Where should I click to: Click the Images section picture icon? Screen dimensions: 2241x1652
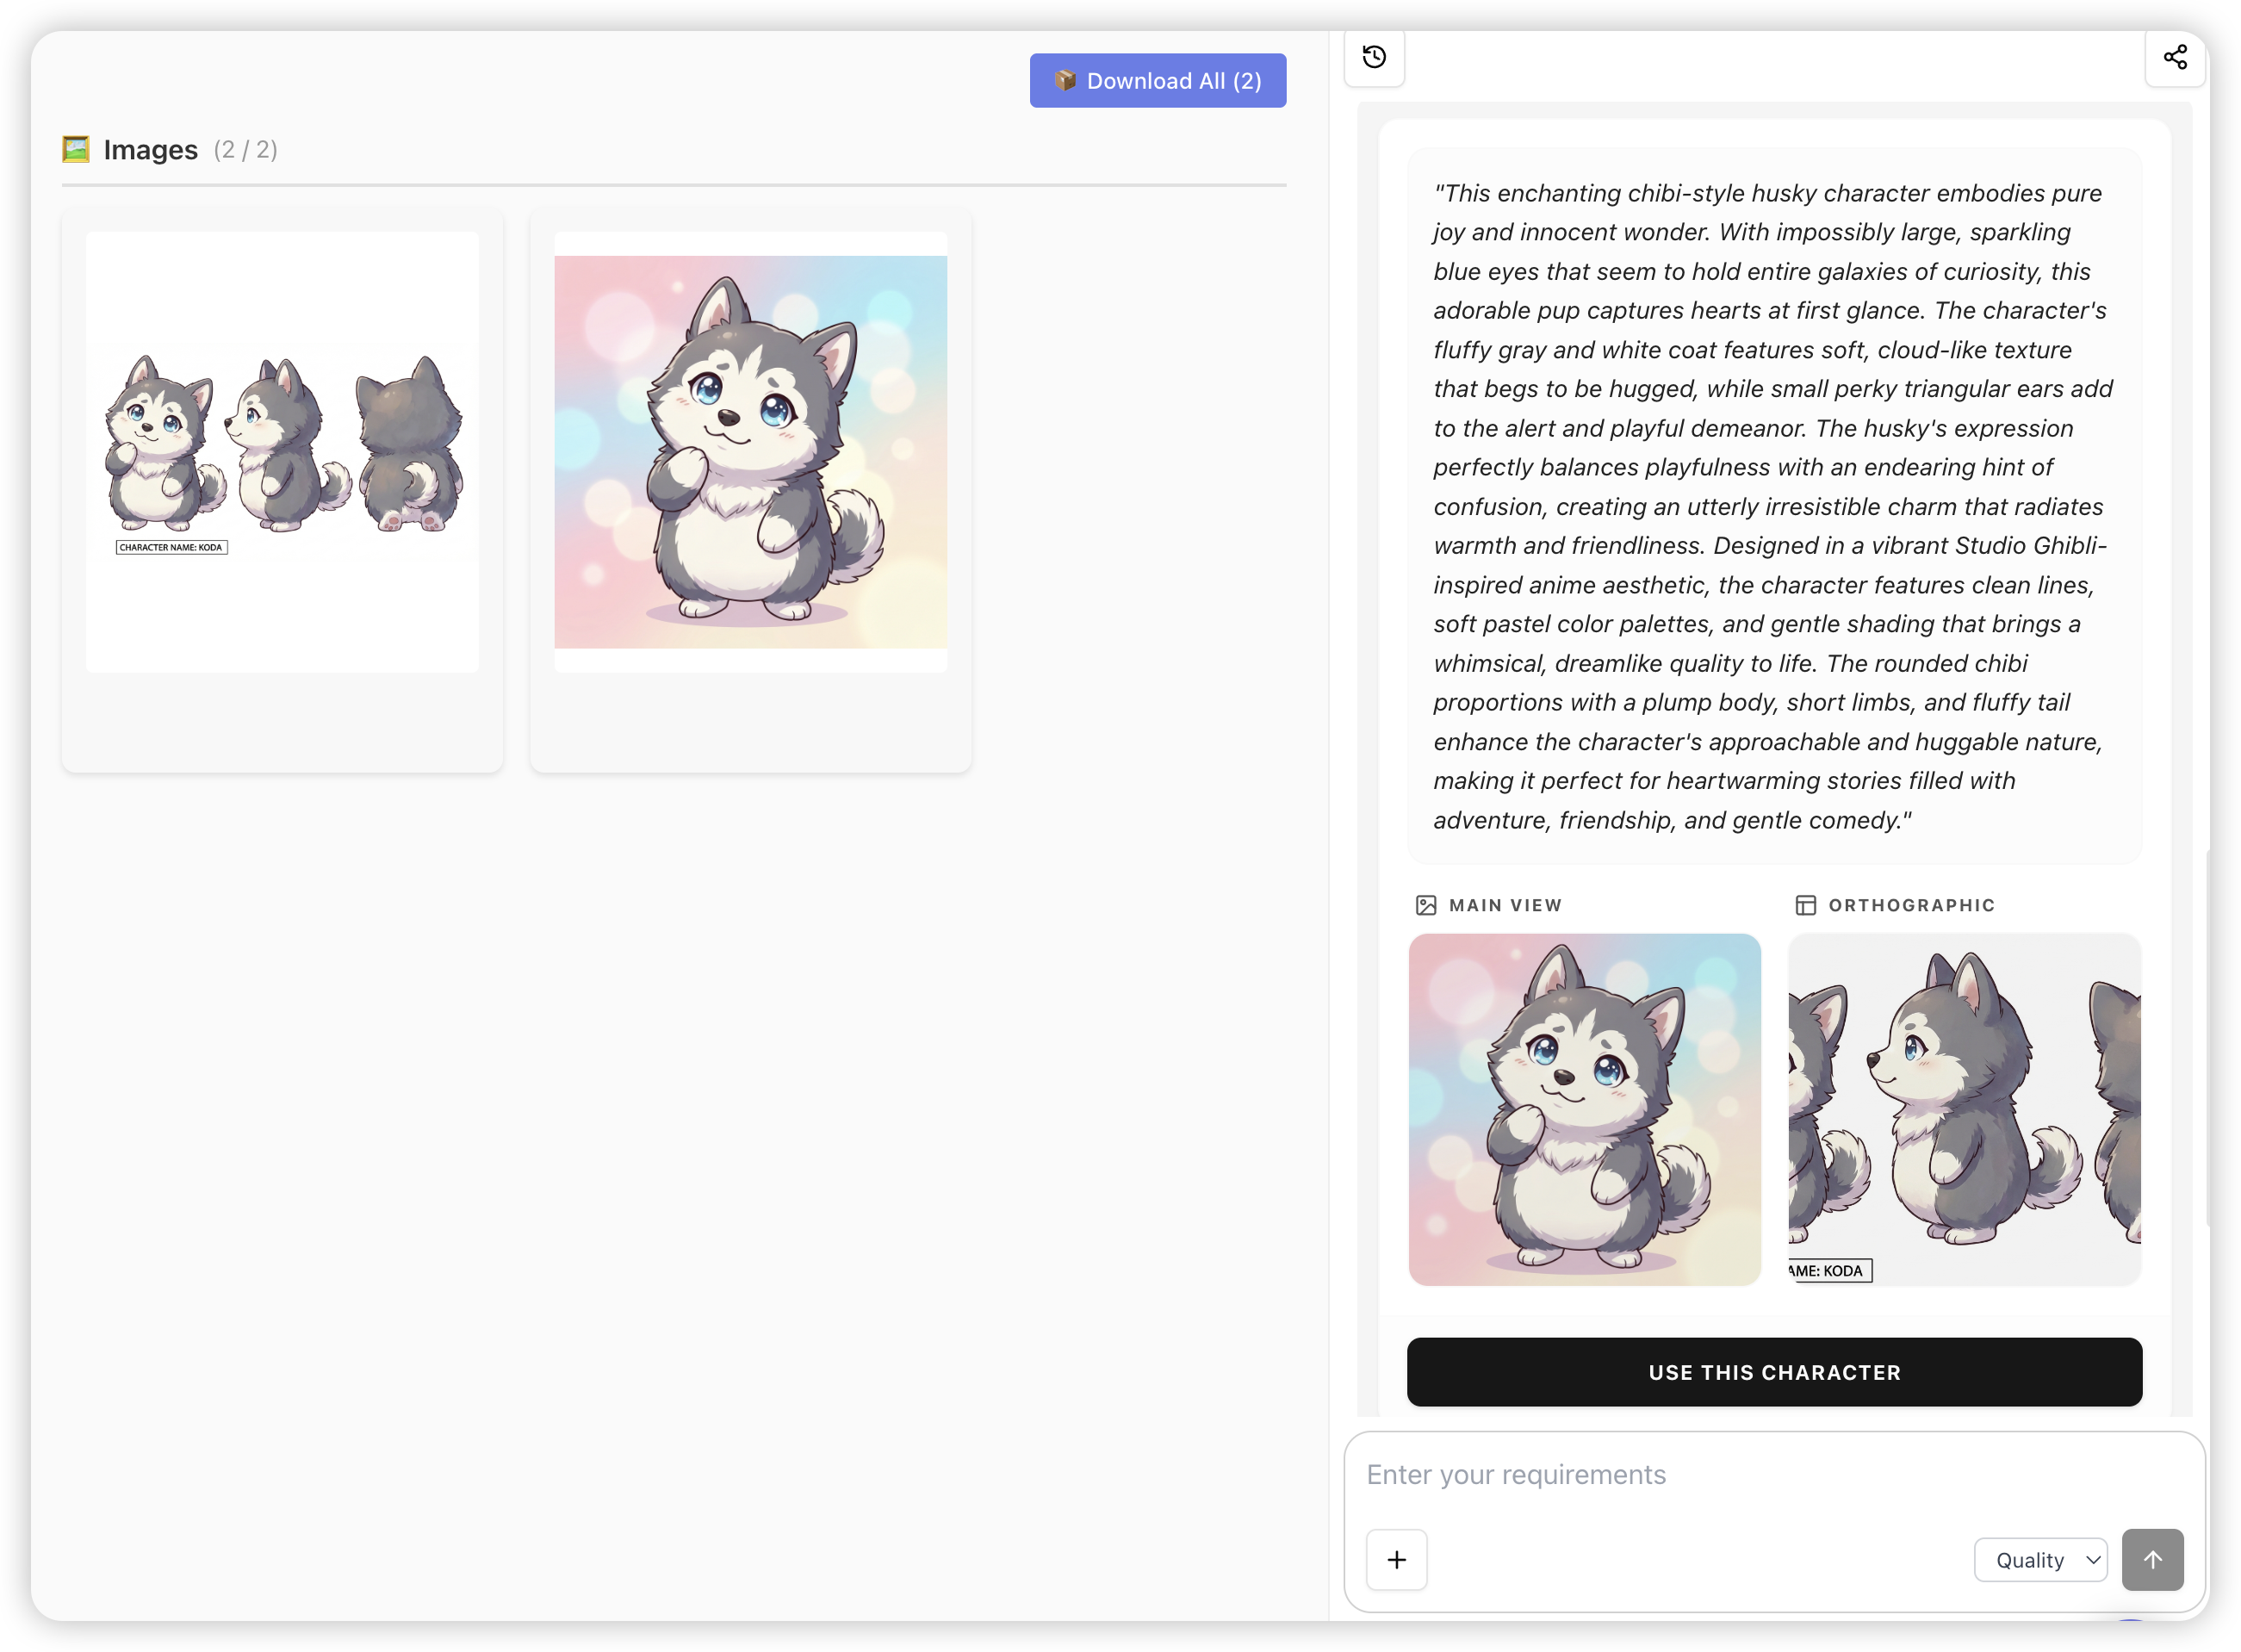click(x=76, y=150)
